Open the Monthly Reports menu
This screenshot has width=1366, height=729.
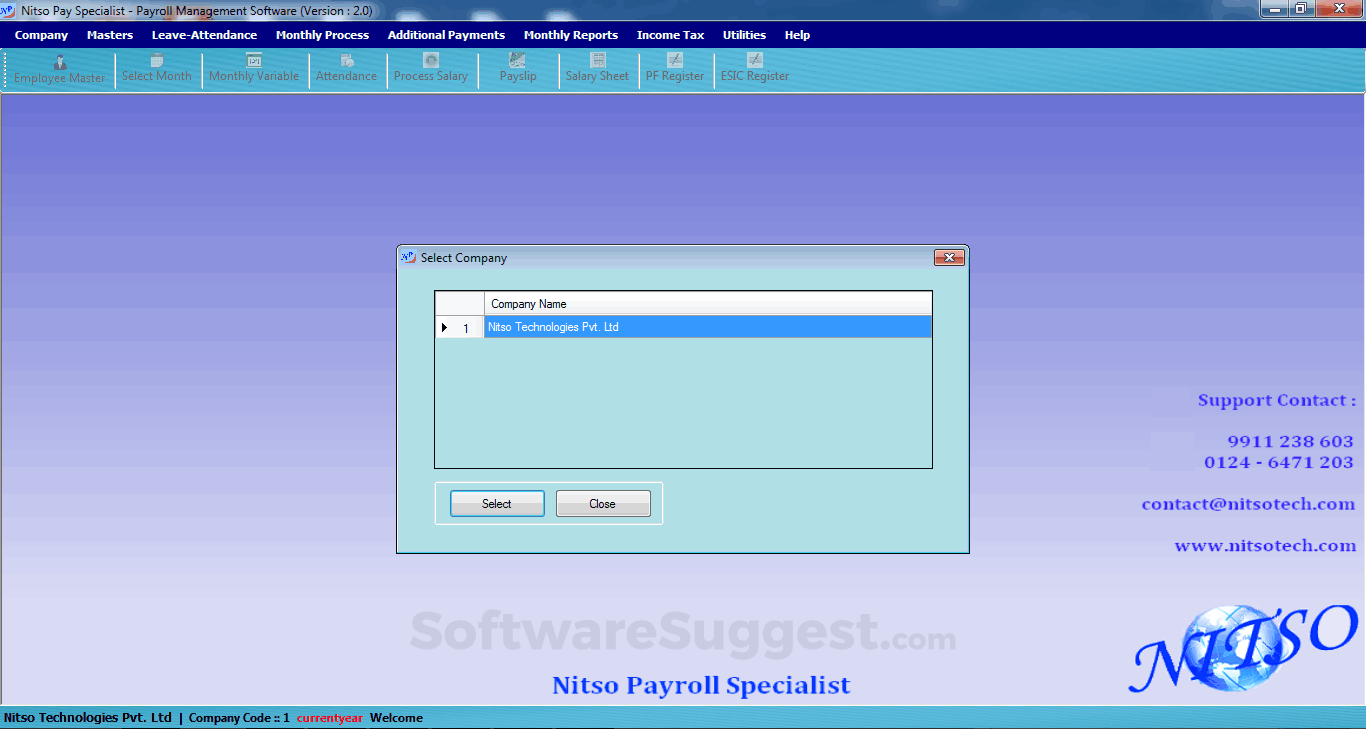(570, 35)
